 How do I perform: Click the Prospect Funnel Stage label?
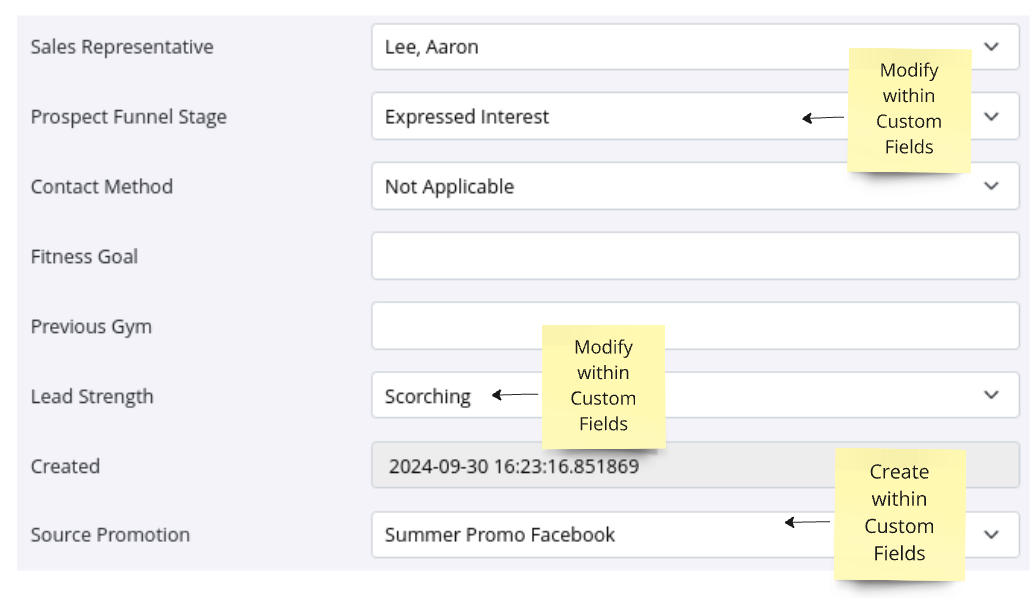[129, 117]
